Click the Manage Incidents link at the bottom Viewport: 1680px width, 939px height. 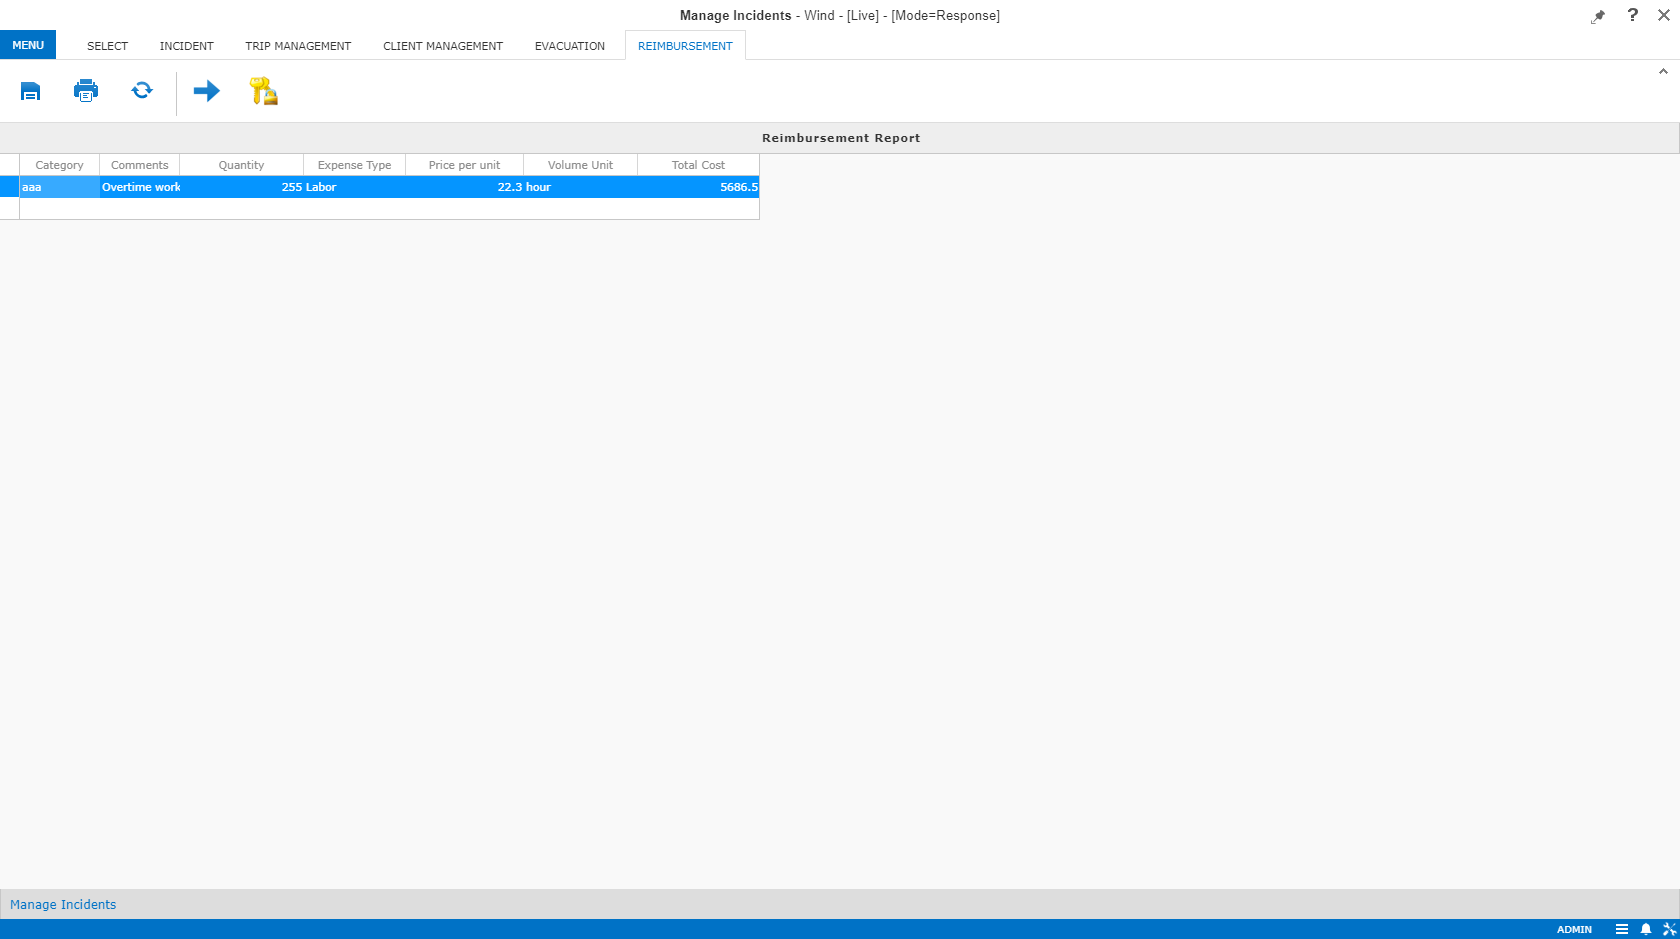click(63, 904)
